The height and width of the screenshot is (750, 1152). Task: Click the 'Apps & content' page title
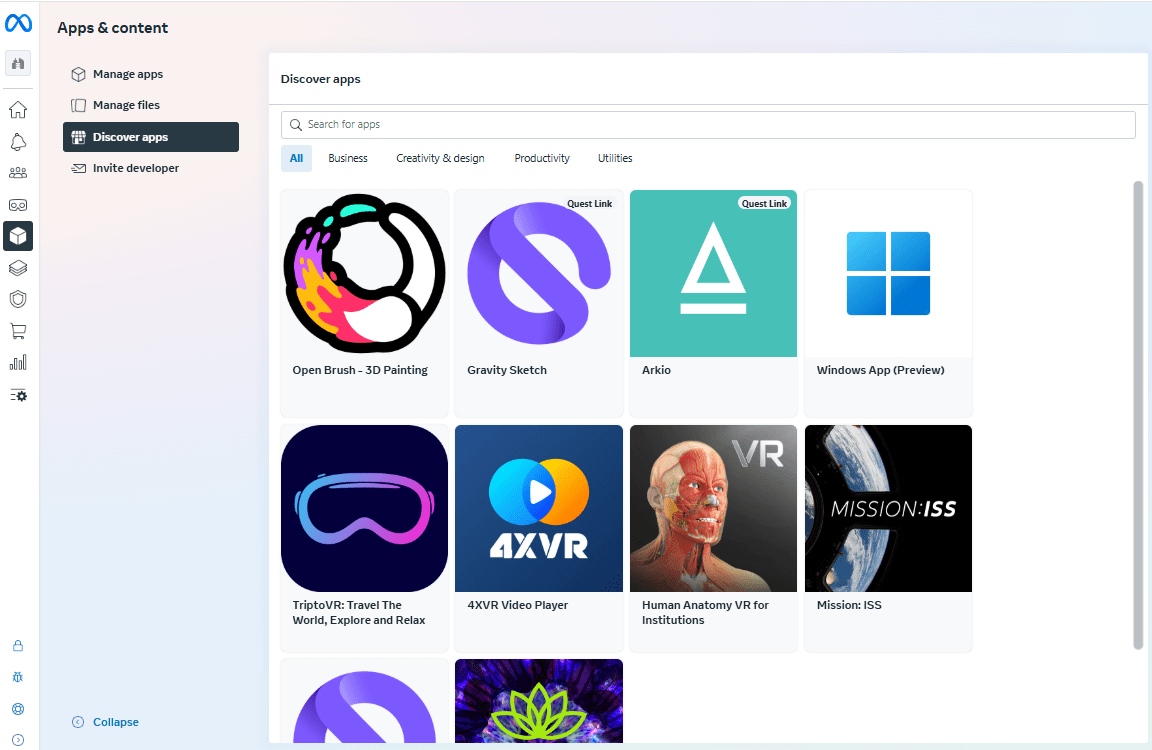tap(112, 28)
